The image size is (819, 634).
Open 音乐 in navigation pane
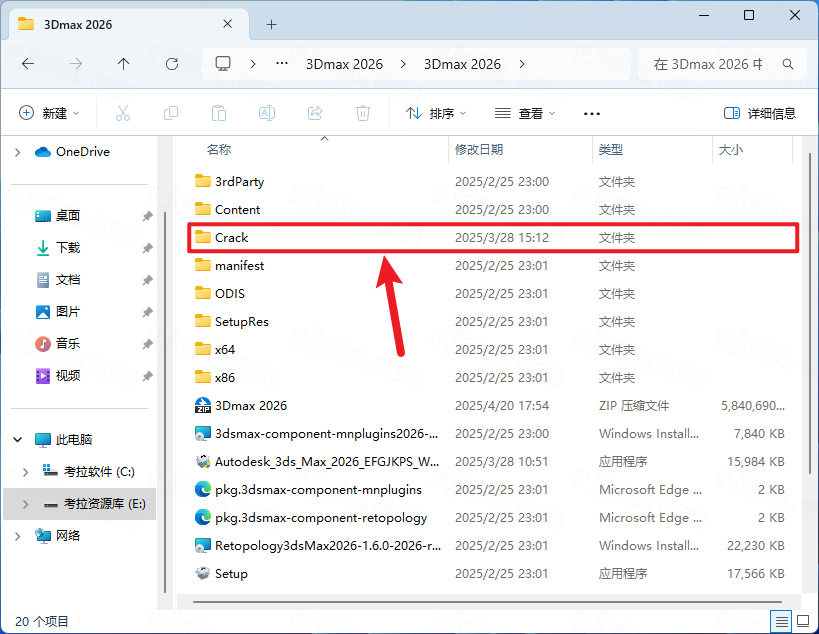click(68, 344)
